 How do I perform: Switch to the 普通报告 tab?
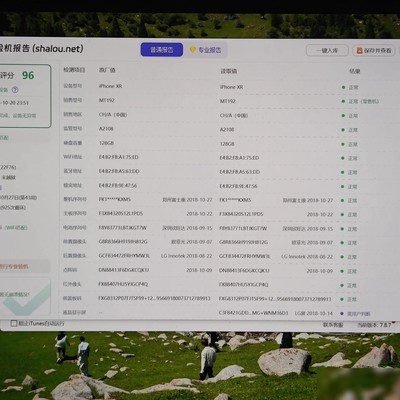(x=162, y=50)
